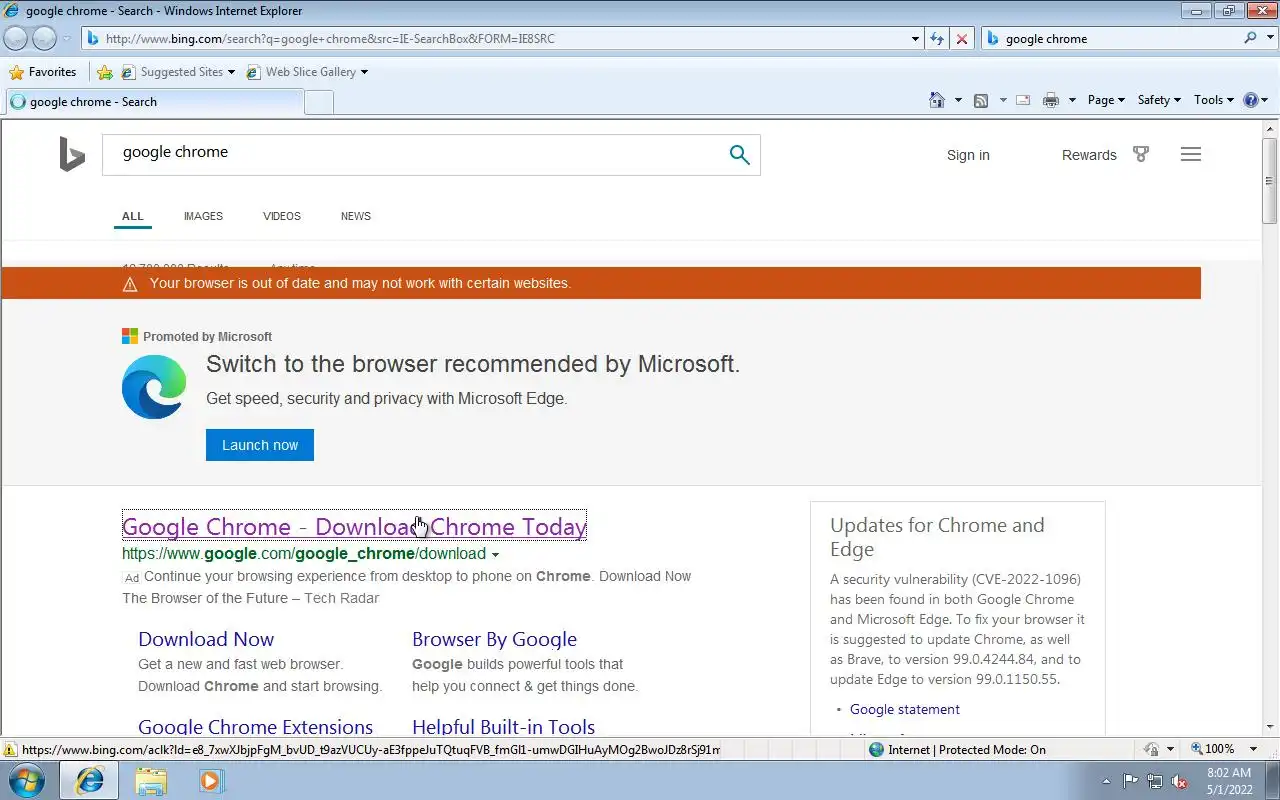The image size is (1280, 800).
Task: Click the Browser By Google sublink
Action: (494, 639)
